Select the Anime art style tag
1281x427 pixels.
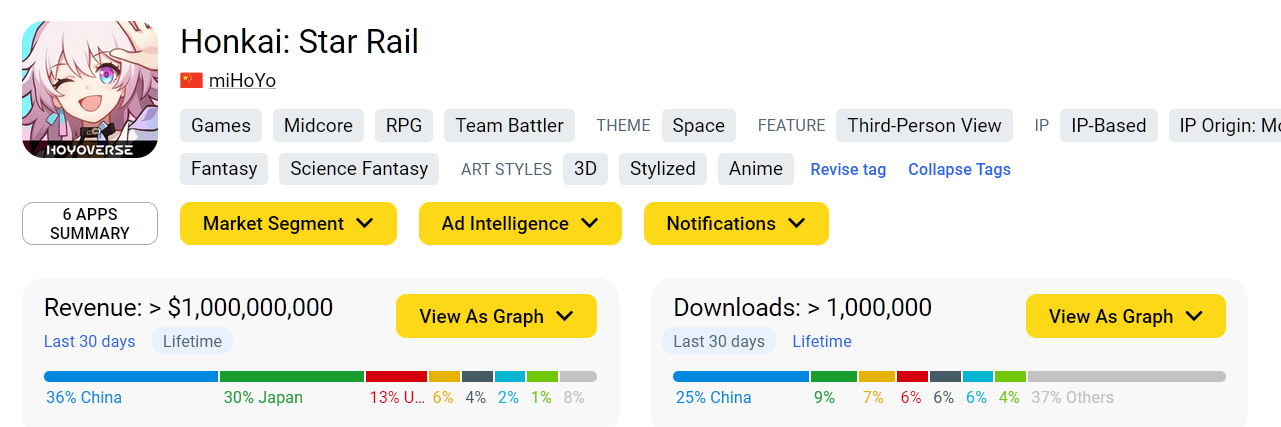click(756, 168)
